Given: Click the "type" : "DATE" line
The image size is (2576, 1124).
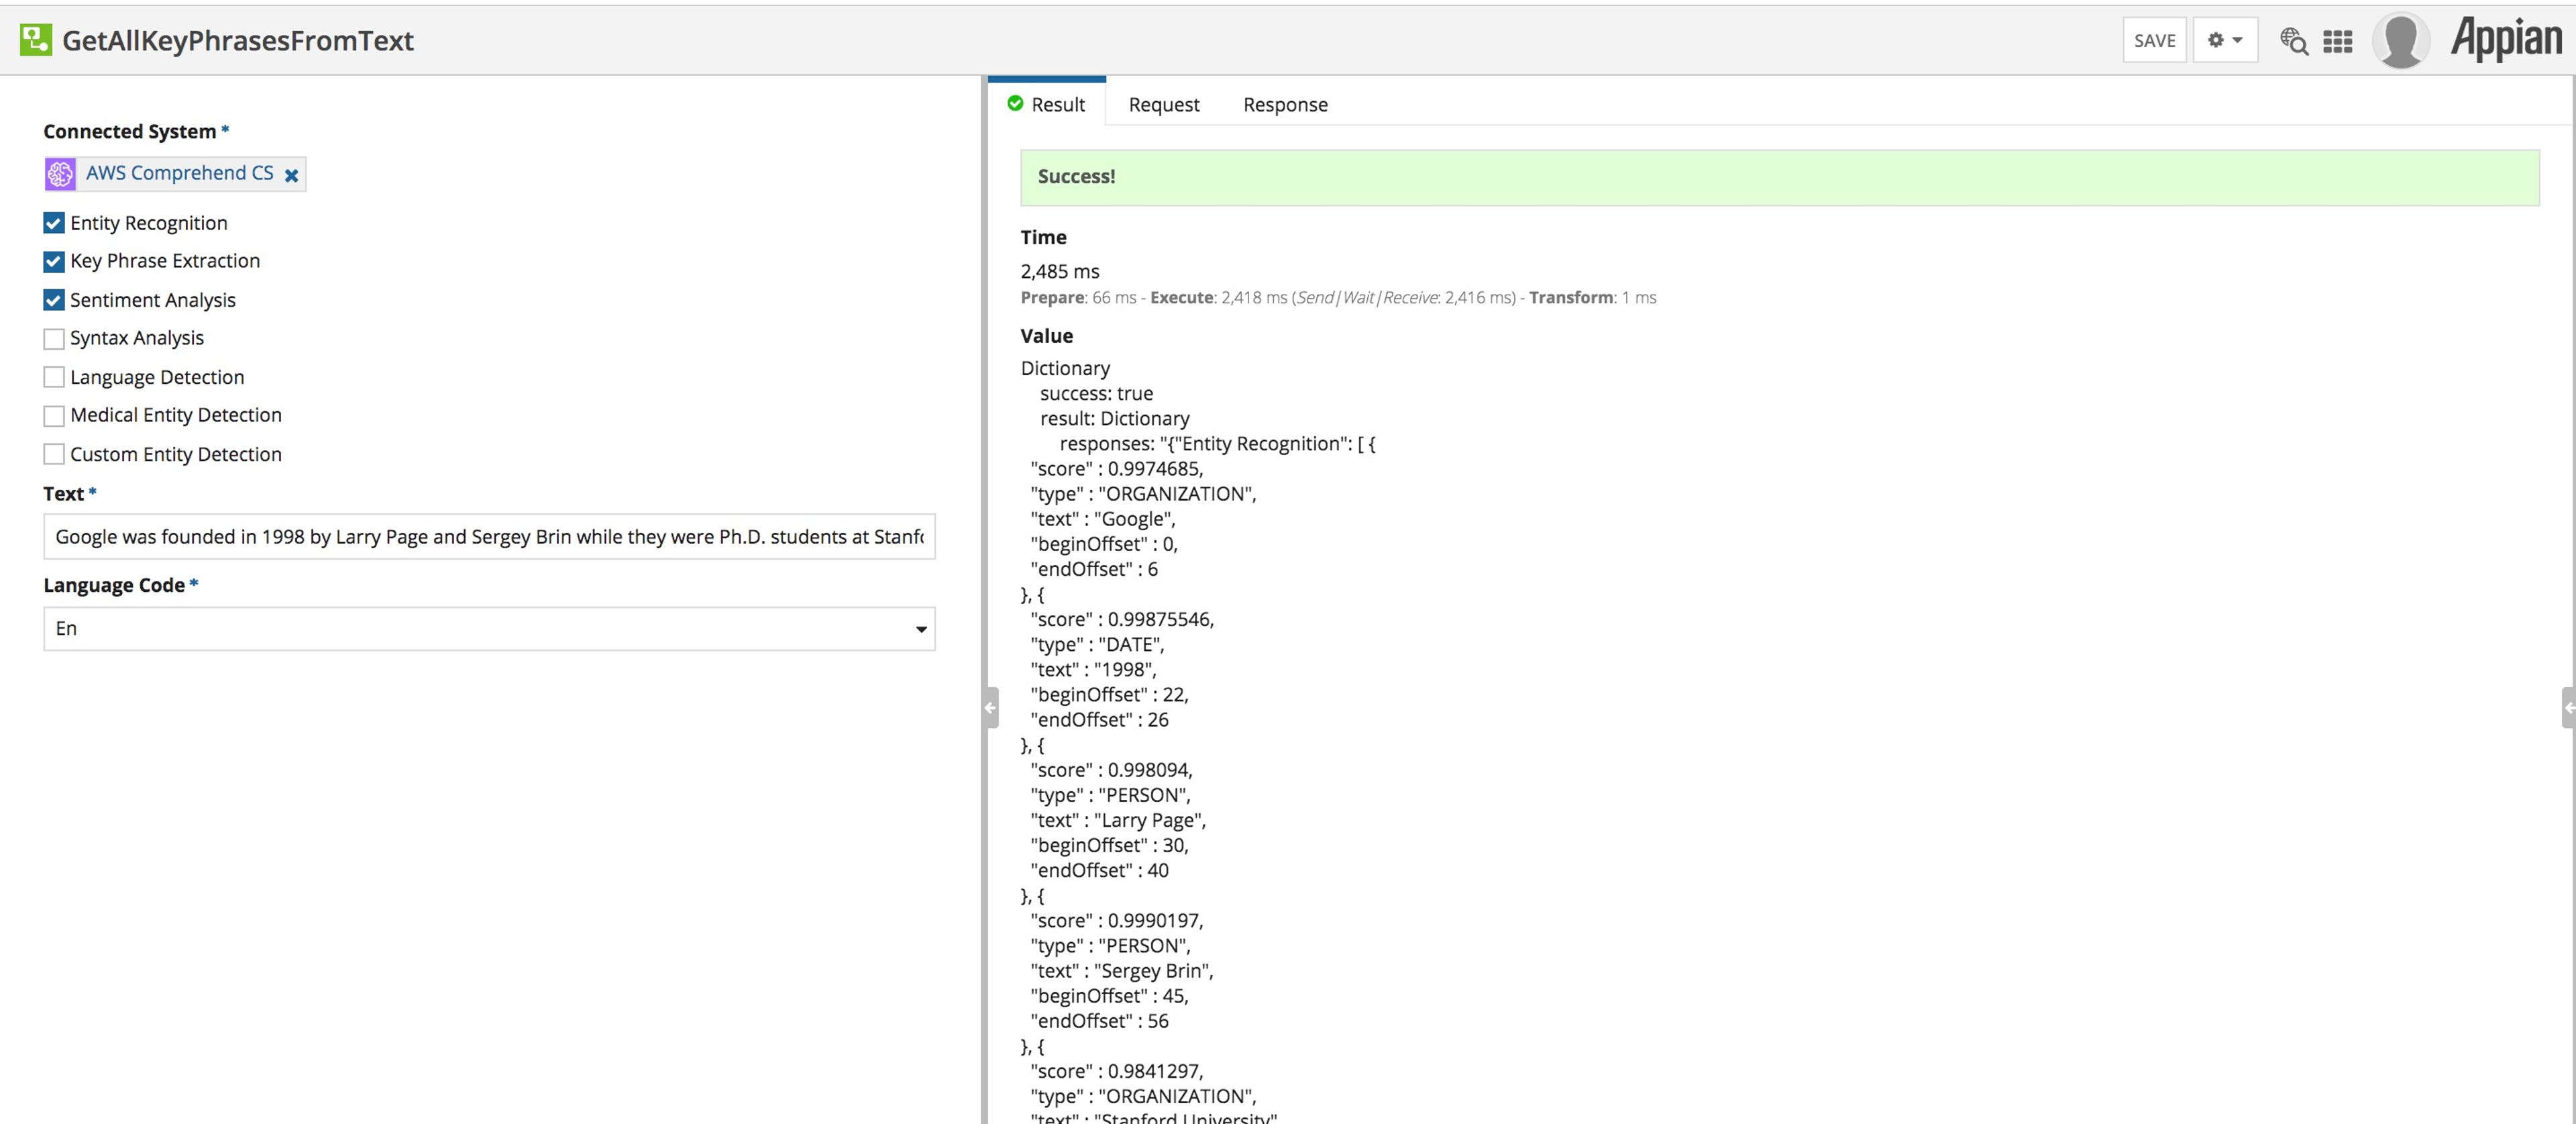Looking at the screenshot, I should (x=1097, y=645).
